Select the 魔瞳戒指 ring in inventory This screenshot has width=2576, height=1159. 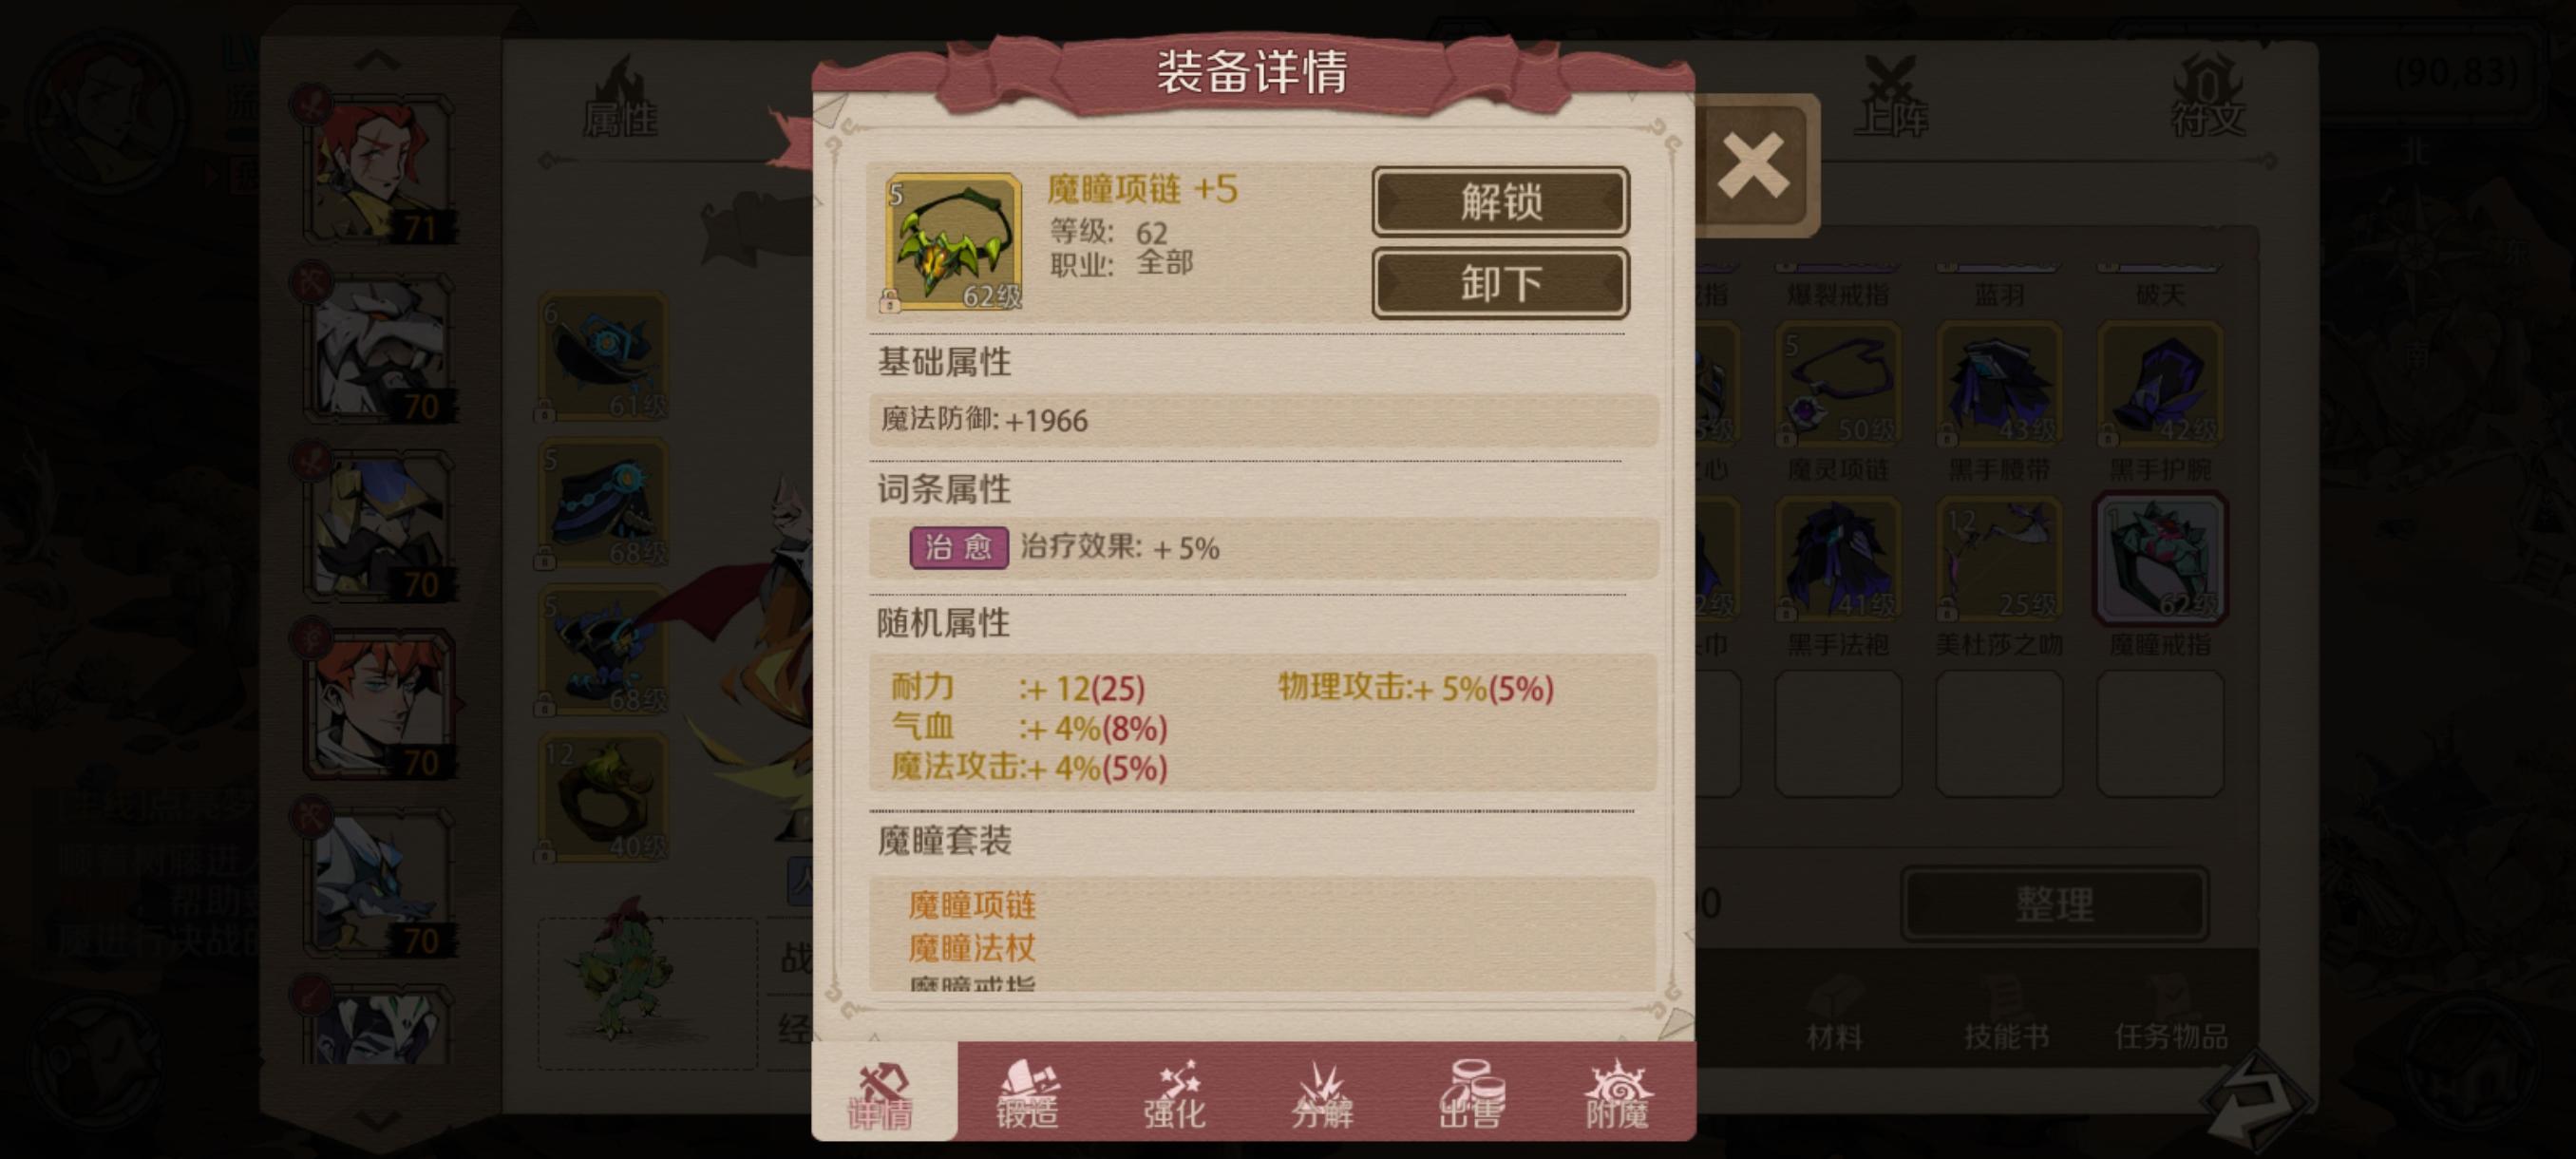(x=2159, y=560)
